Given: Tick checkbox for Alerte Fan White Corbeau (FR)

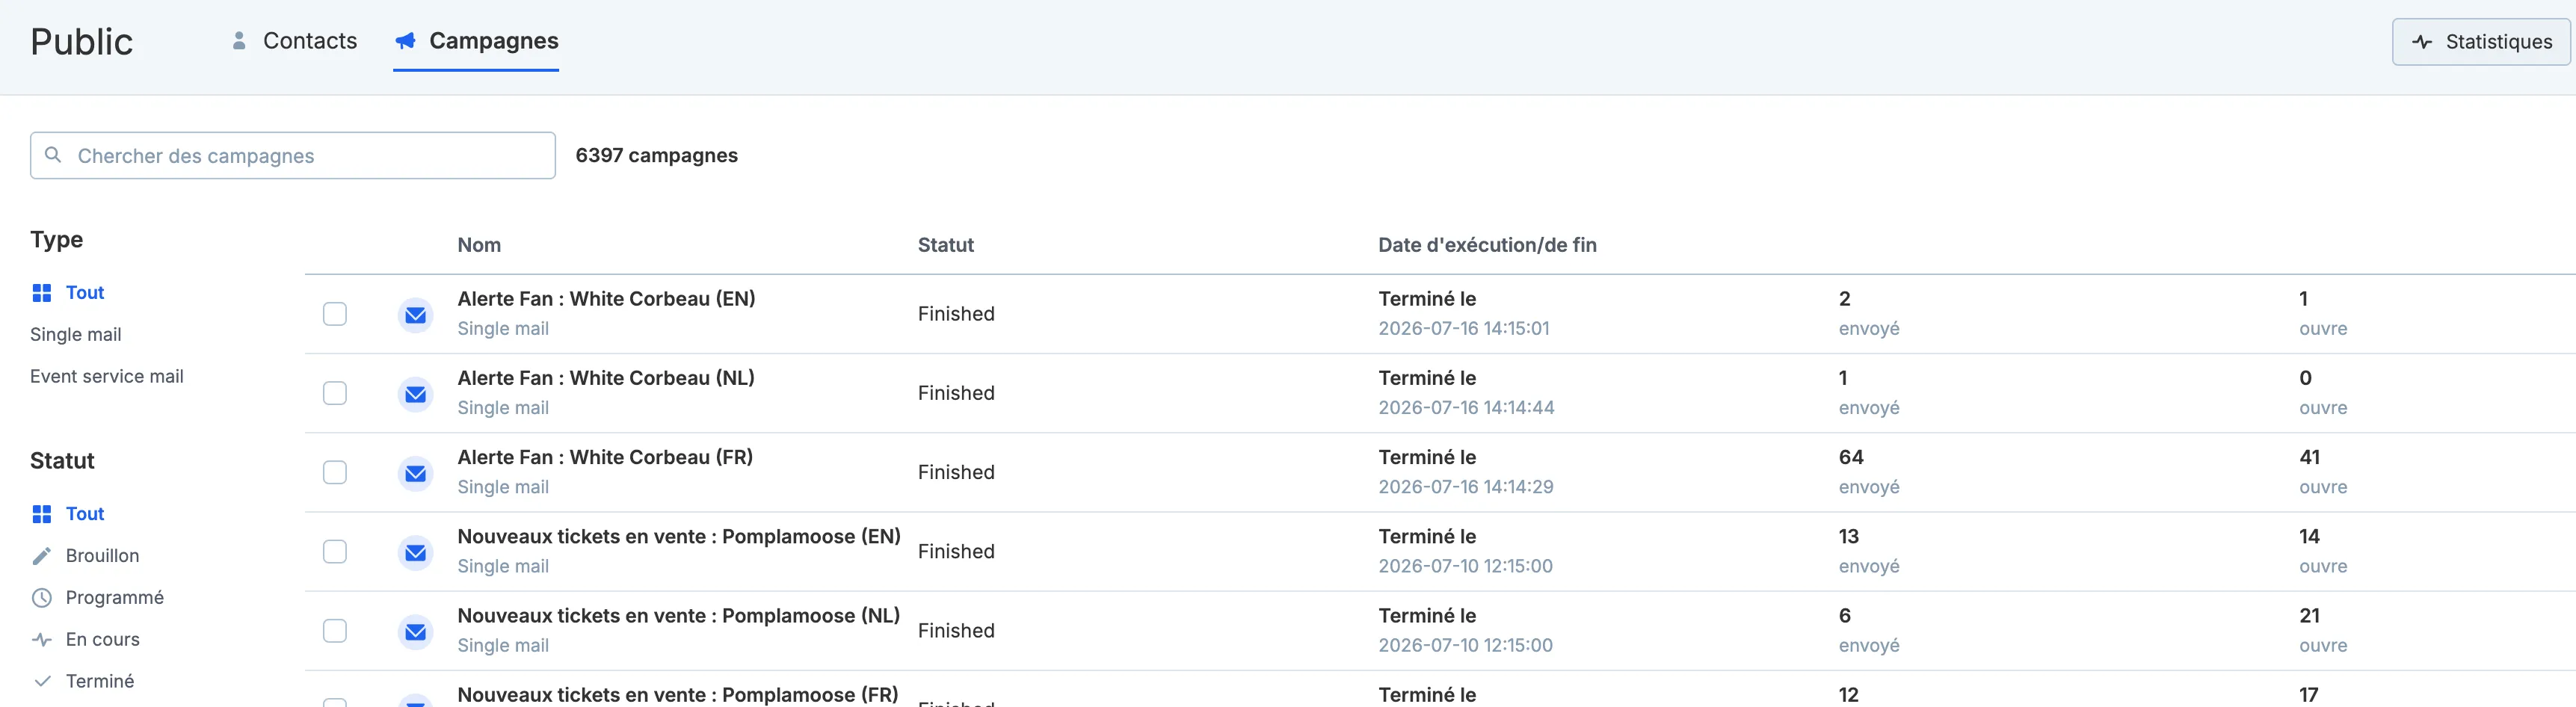Looking at the screenshot, I should click(335, 472).
